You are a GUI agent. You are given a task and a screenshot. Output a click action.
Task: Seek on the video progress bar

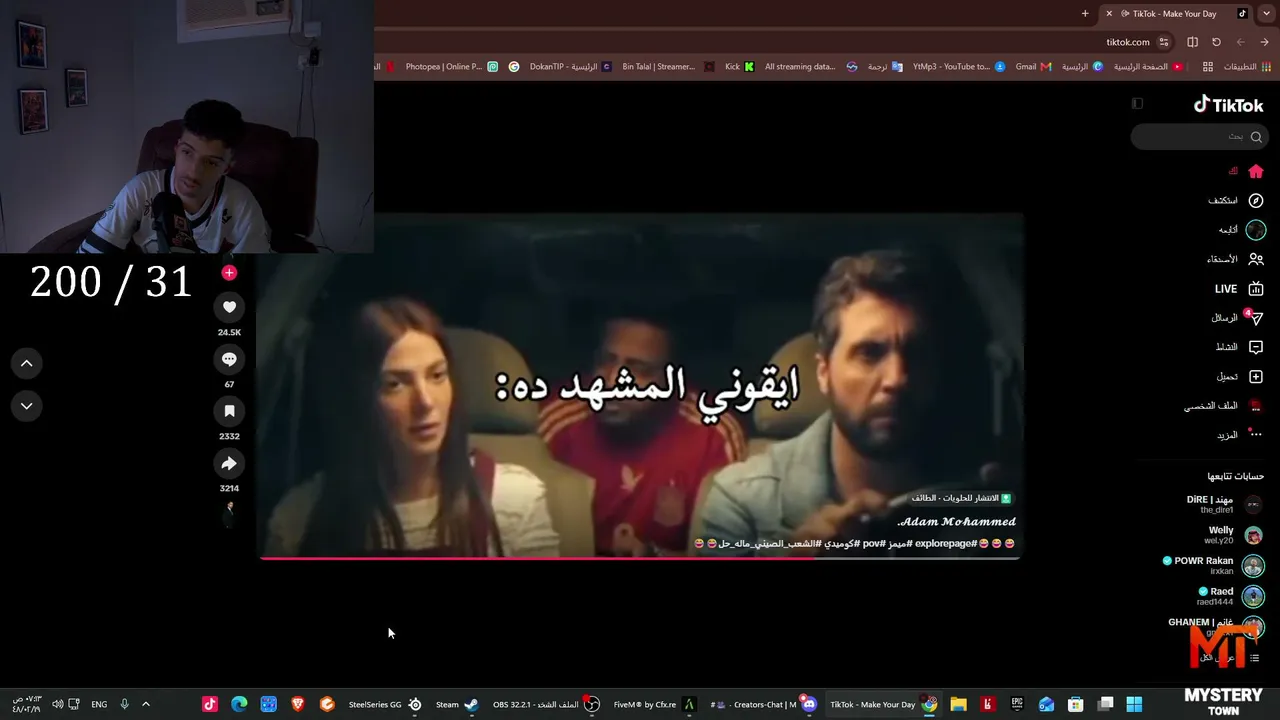pyautogui.click(x=640, y=558)
